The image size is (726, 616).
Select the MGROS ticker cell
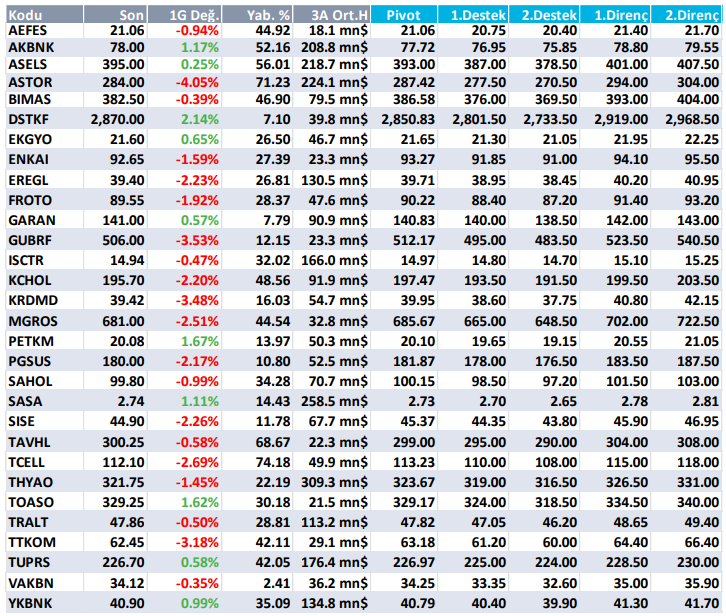pyautogui.click(x=44, y=321)
